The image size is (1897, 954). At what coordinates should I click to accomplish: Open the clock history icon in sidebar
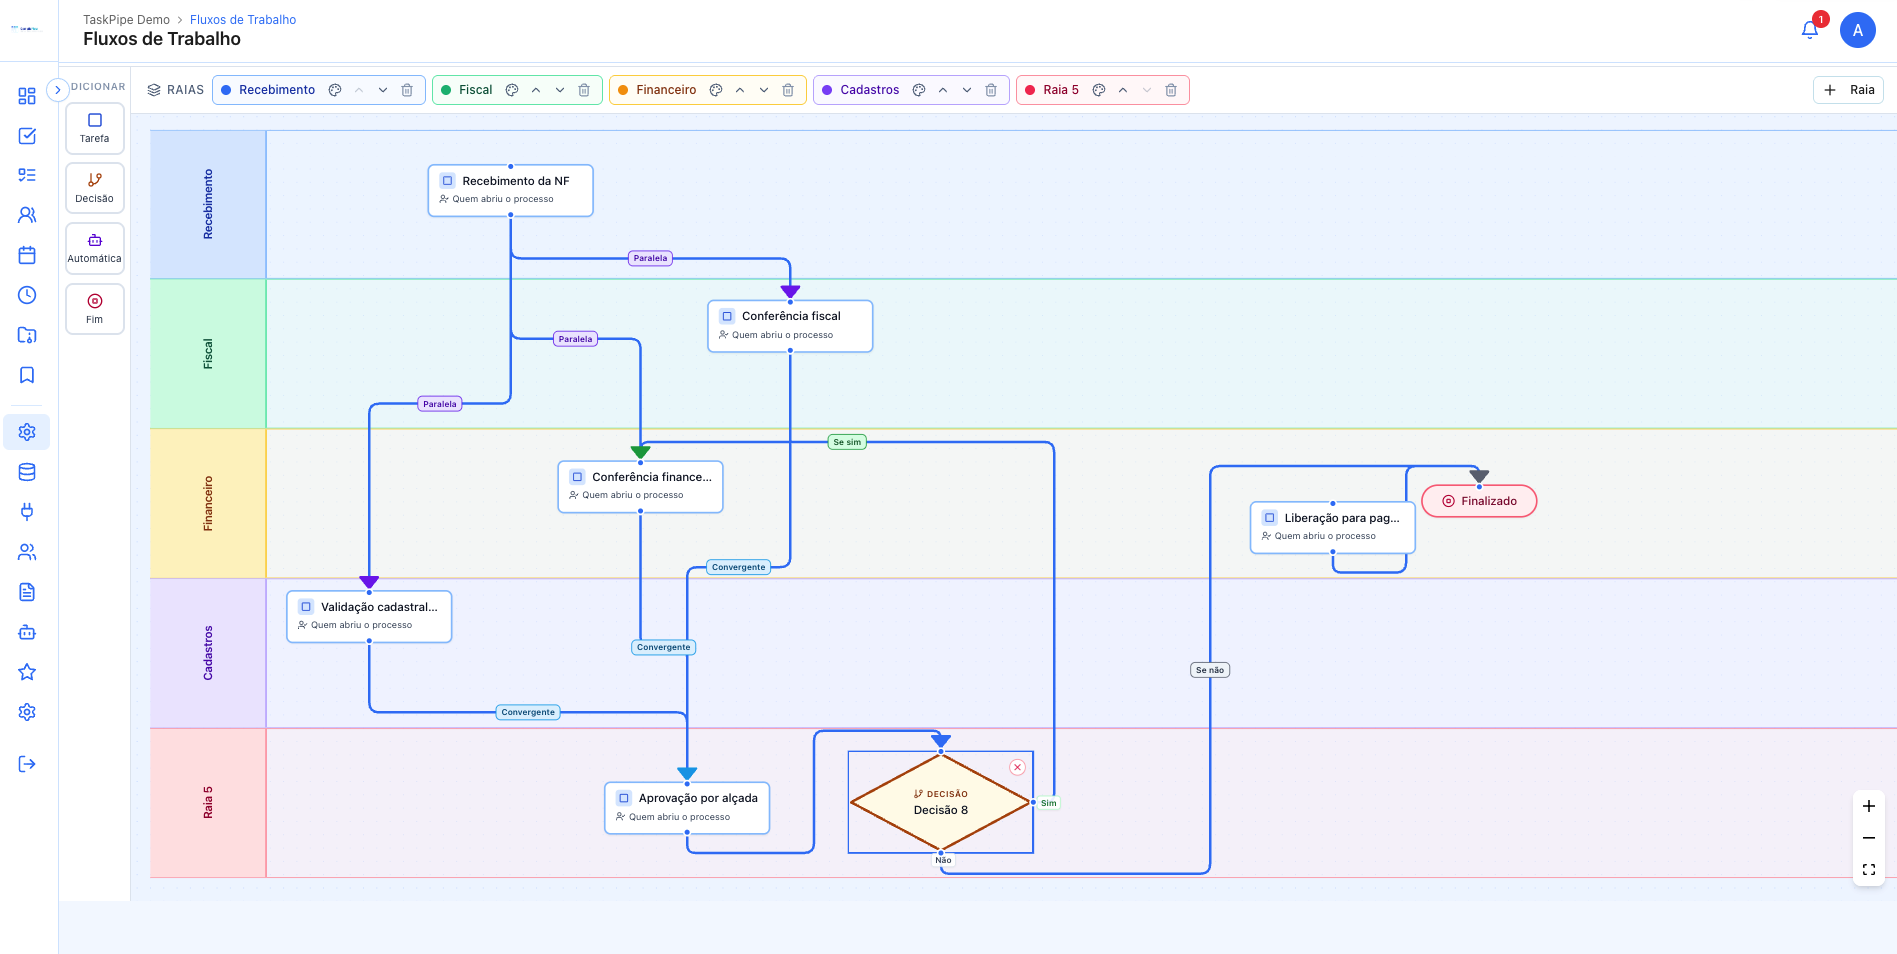click(27, 295)
